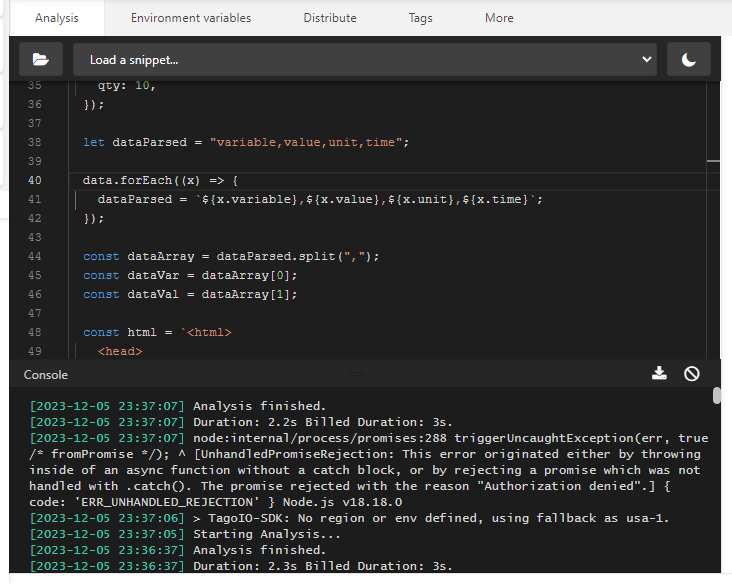732x586 pixels.
Task: Click line number 47 in gutter
Action: pyautogui.click(x=35, y=313)
